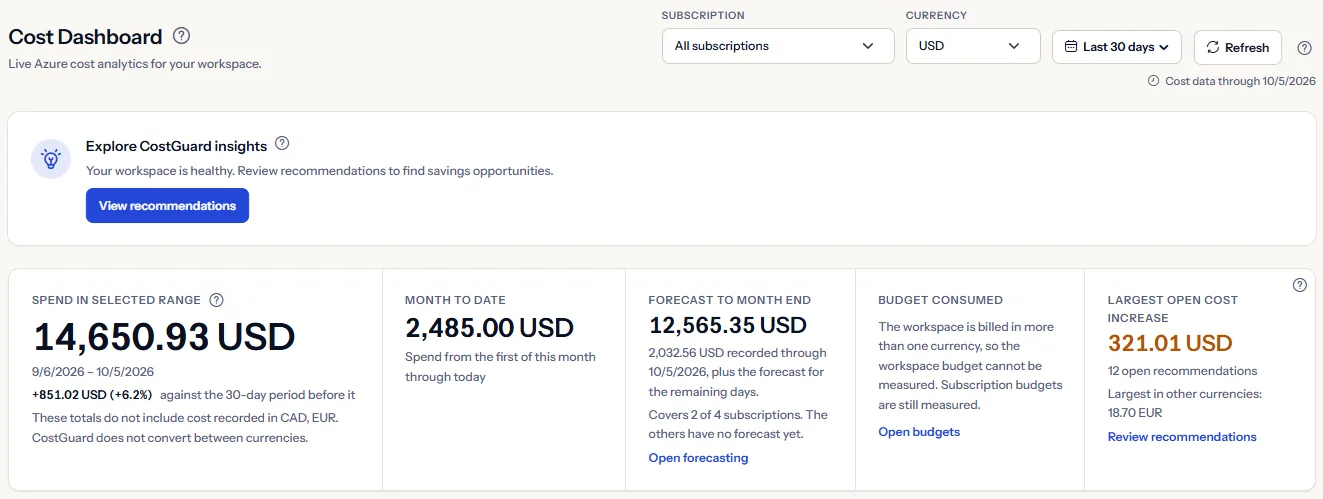Click the help icon next to Spend in Selected Range
Viewport: 1323px width, 499px height.
[x=216, y=299]
